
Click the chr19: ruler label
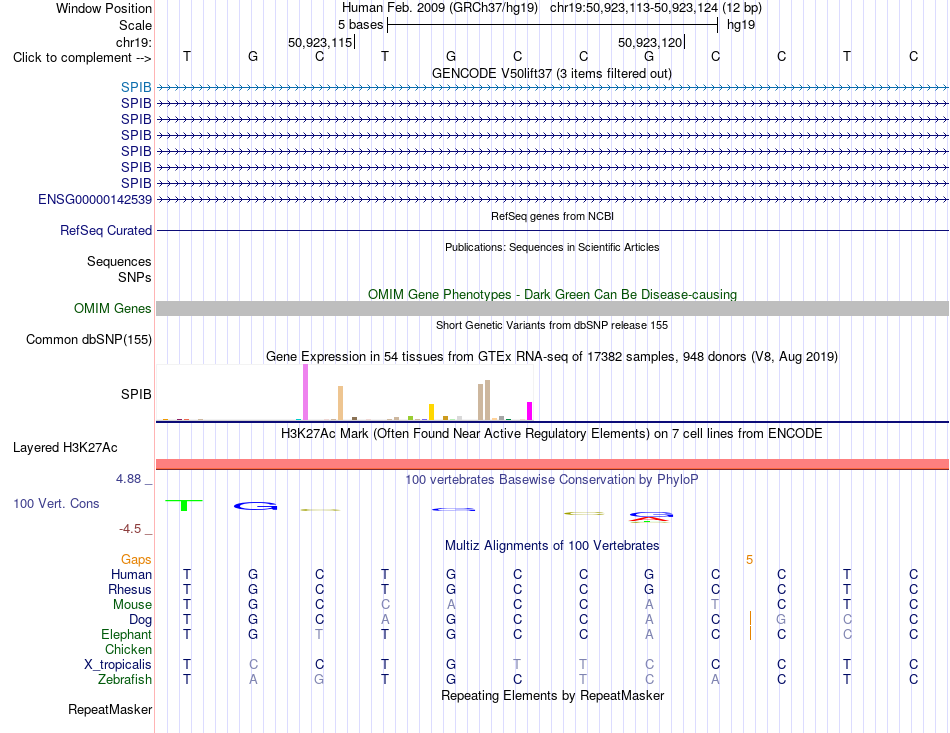tap(134, 42)
